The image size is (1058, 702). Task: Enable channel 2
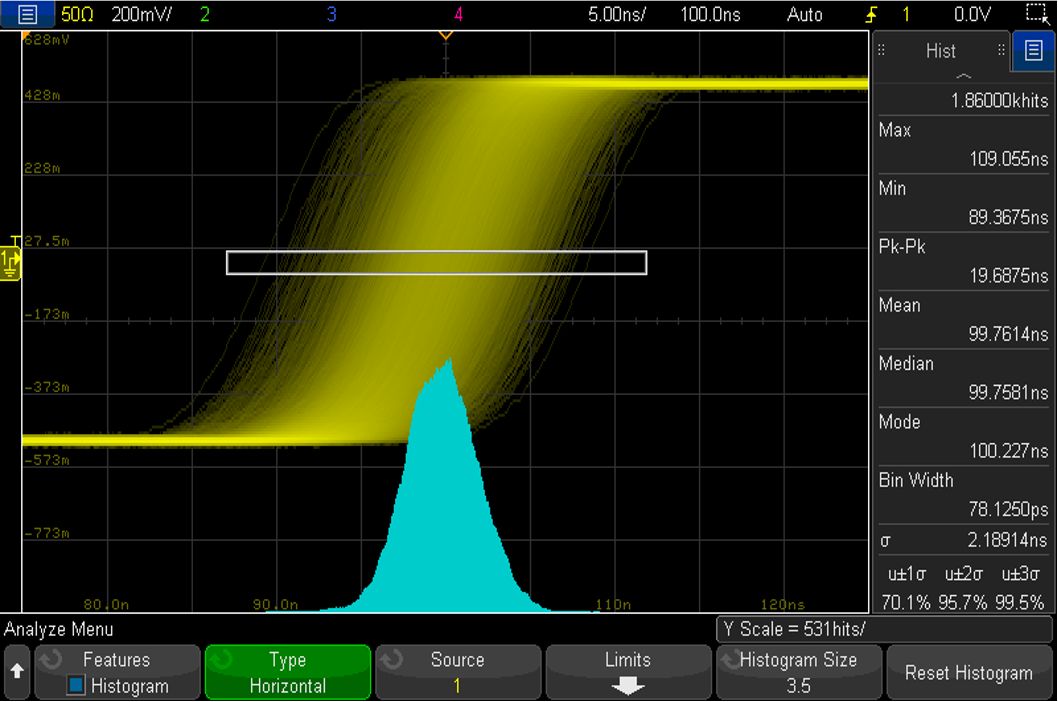[x=202, y=14]
